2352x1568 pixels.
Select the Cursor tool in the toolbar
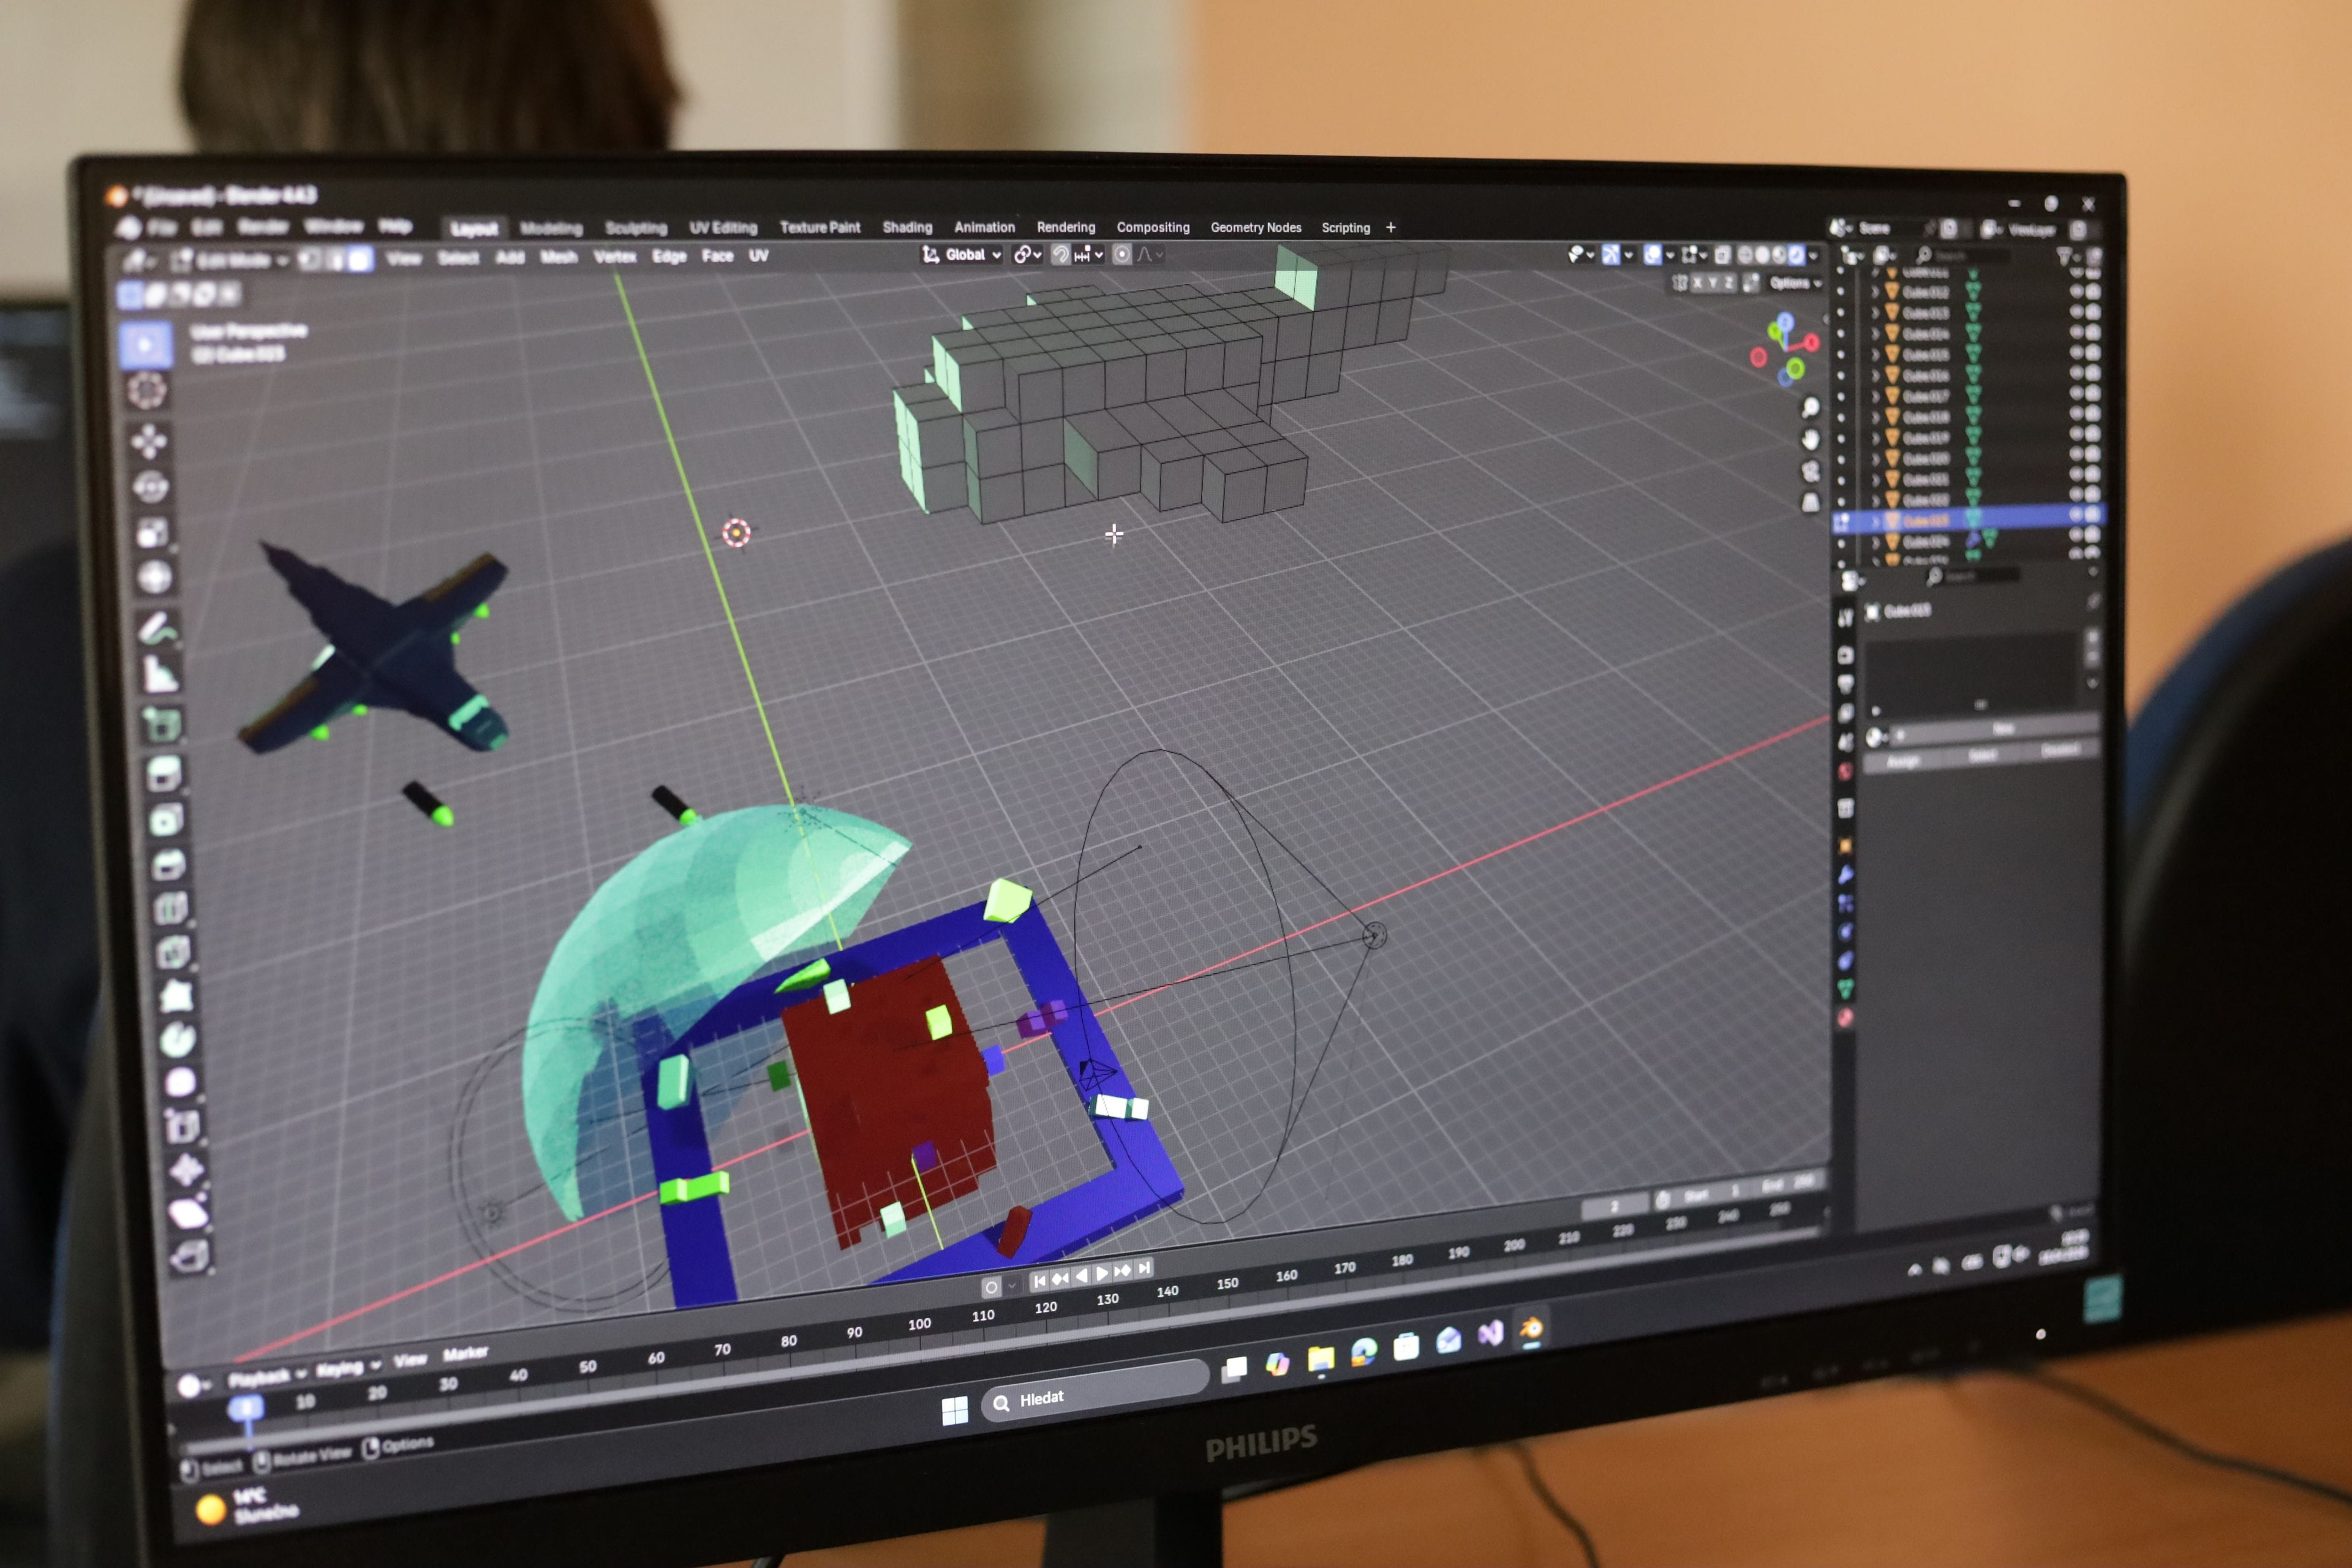coord(146,391)
